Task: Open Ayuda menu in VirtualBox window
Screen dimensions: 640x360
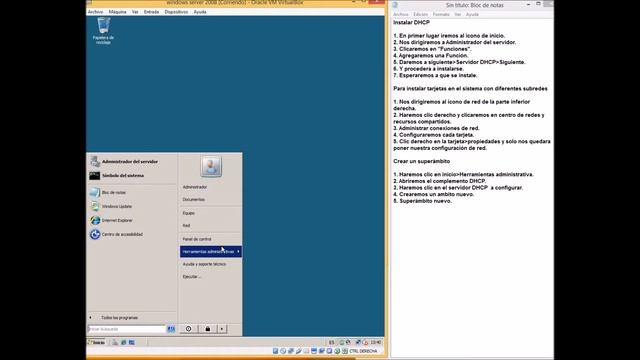Action: (200, 12)
